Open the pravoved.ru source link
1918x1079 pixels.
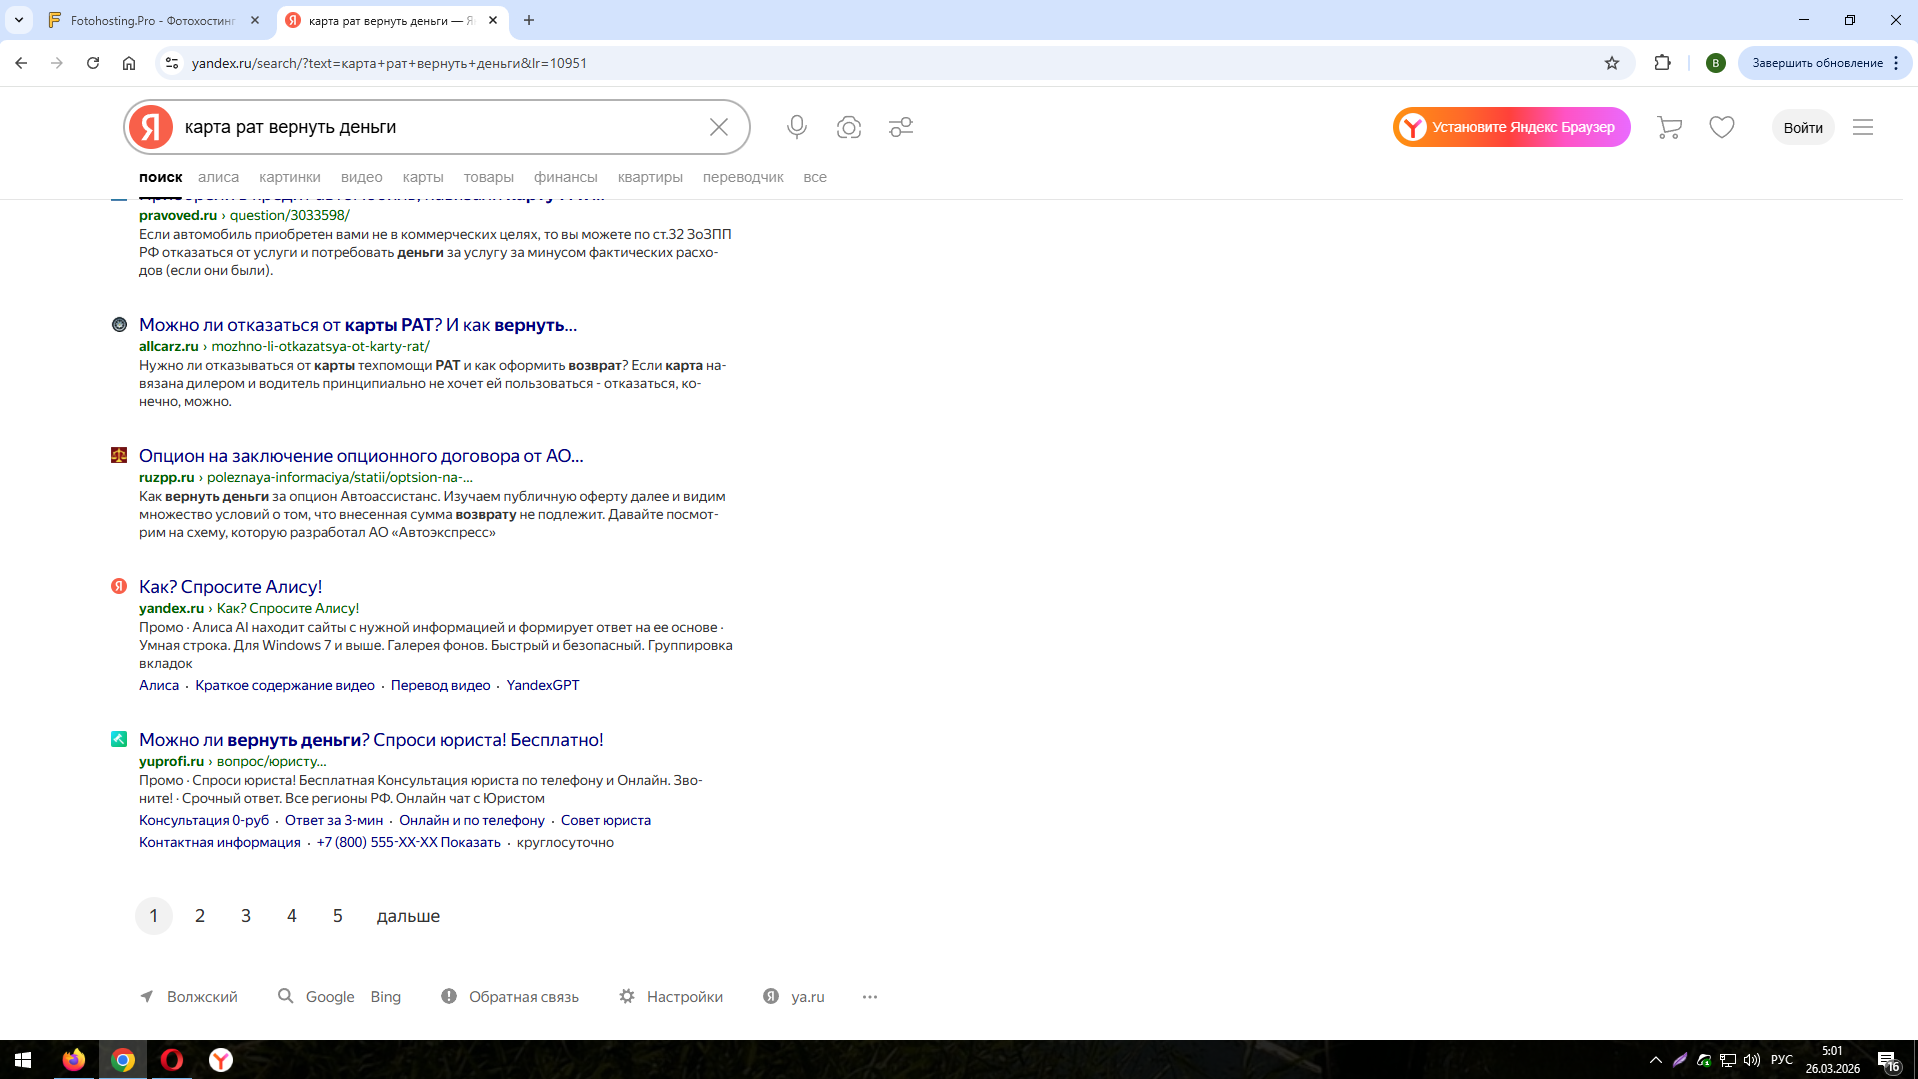tap(178, 215)
